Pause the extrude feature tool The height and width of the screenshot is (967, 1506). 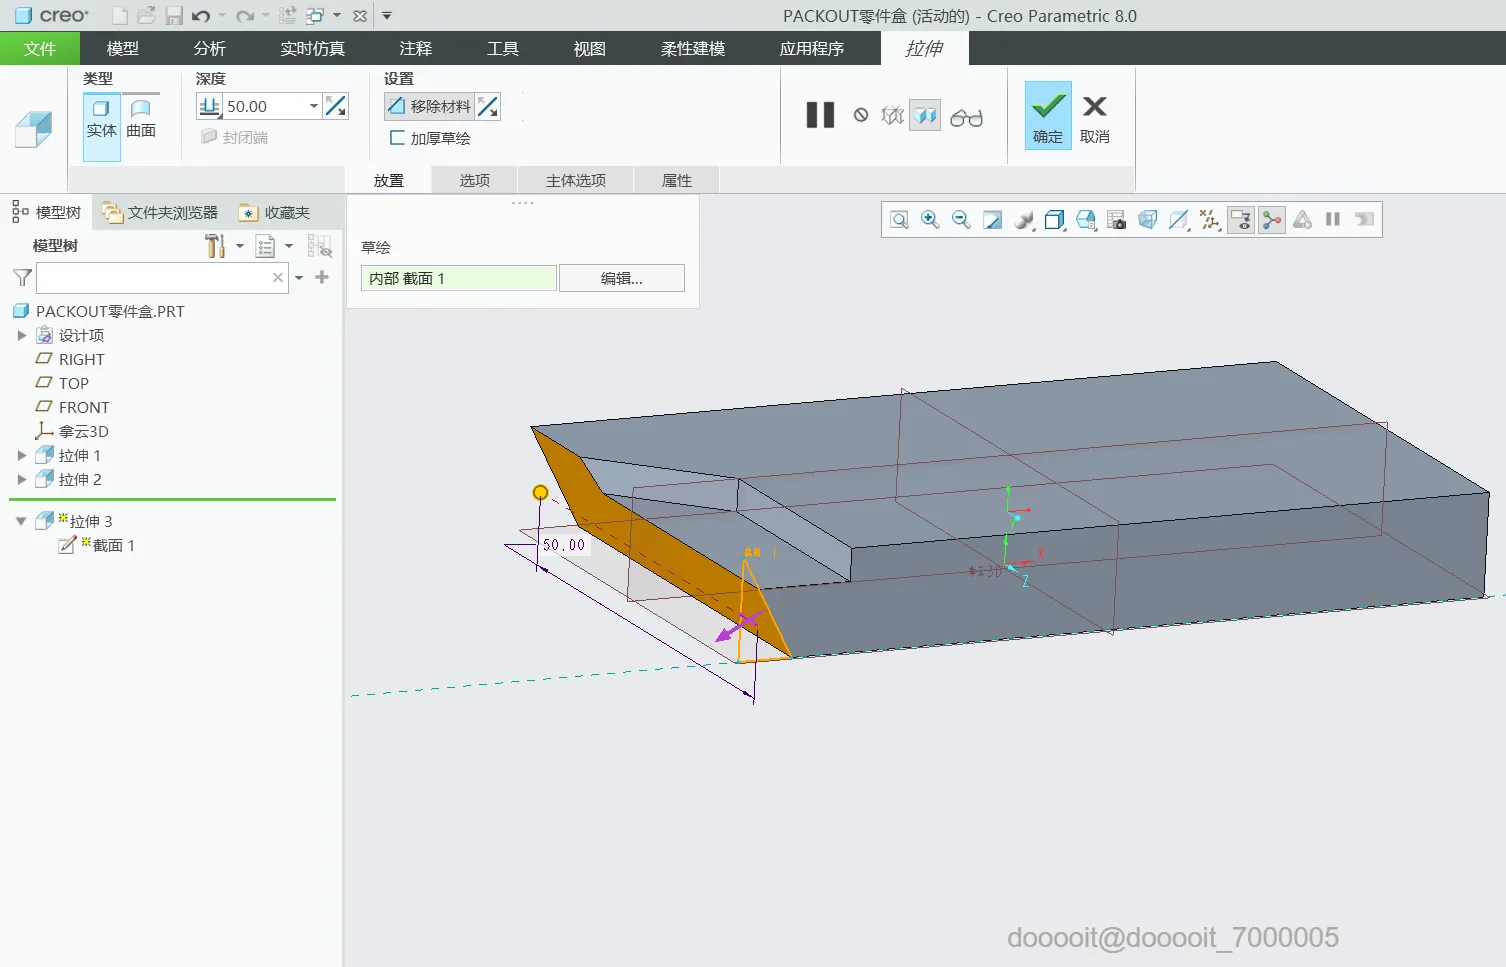point(820,116)
